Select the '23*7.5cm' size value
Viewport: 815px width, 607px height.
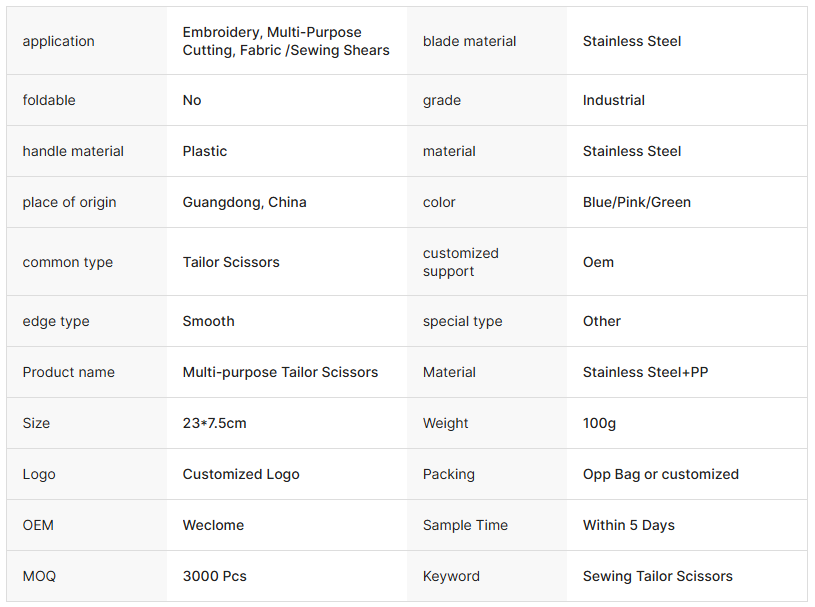214,423
